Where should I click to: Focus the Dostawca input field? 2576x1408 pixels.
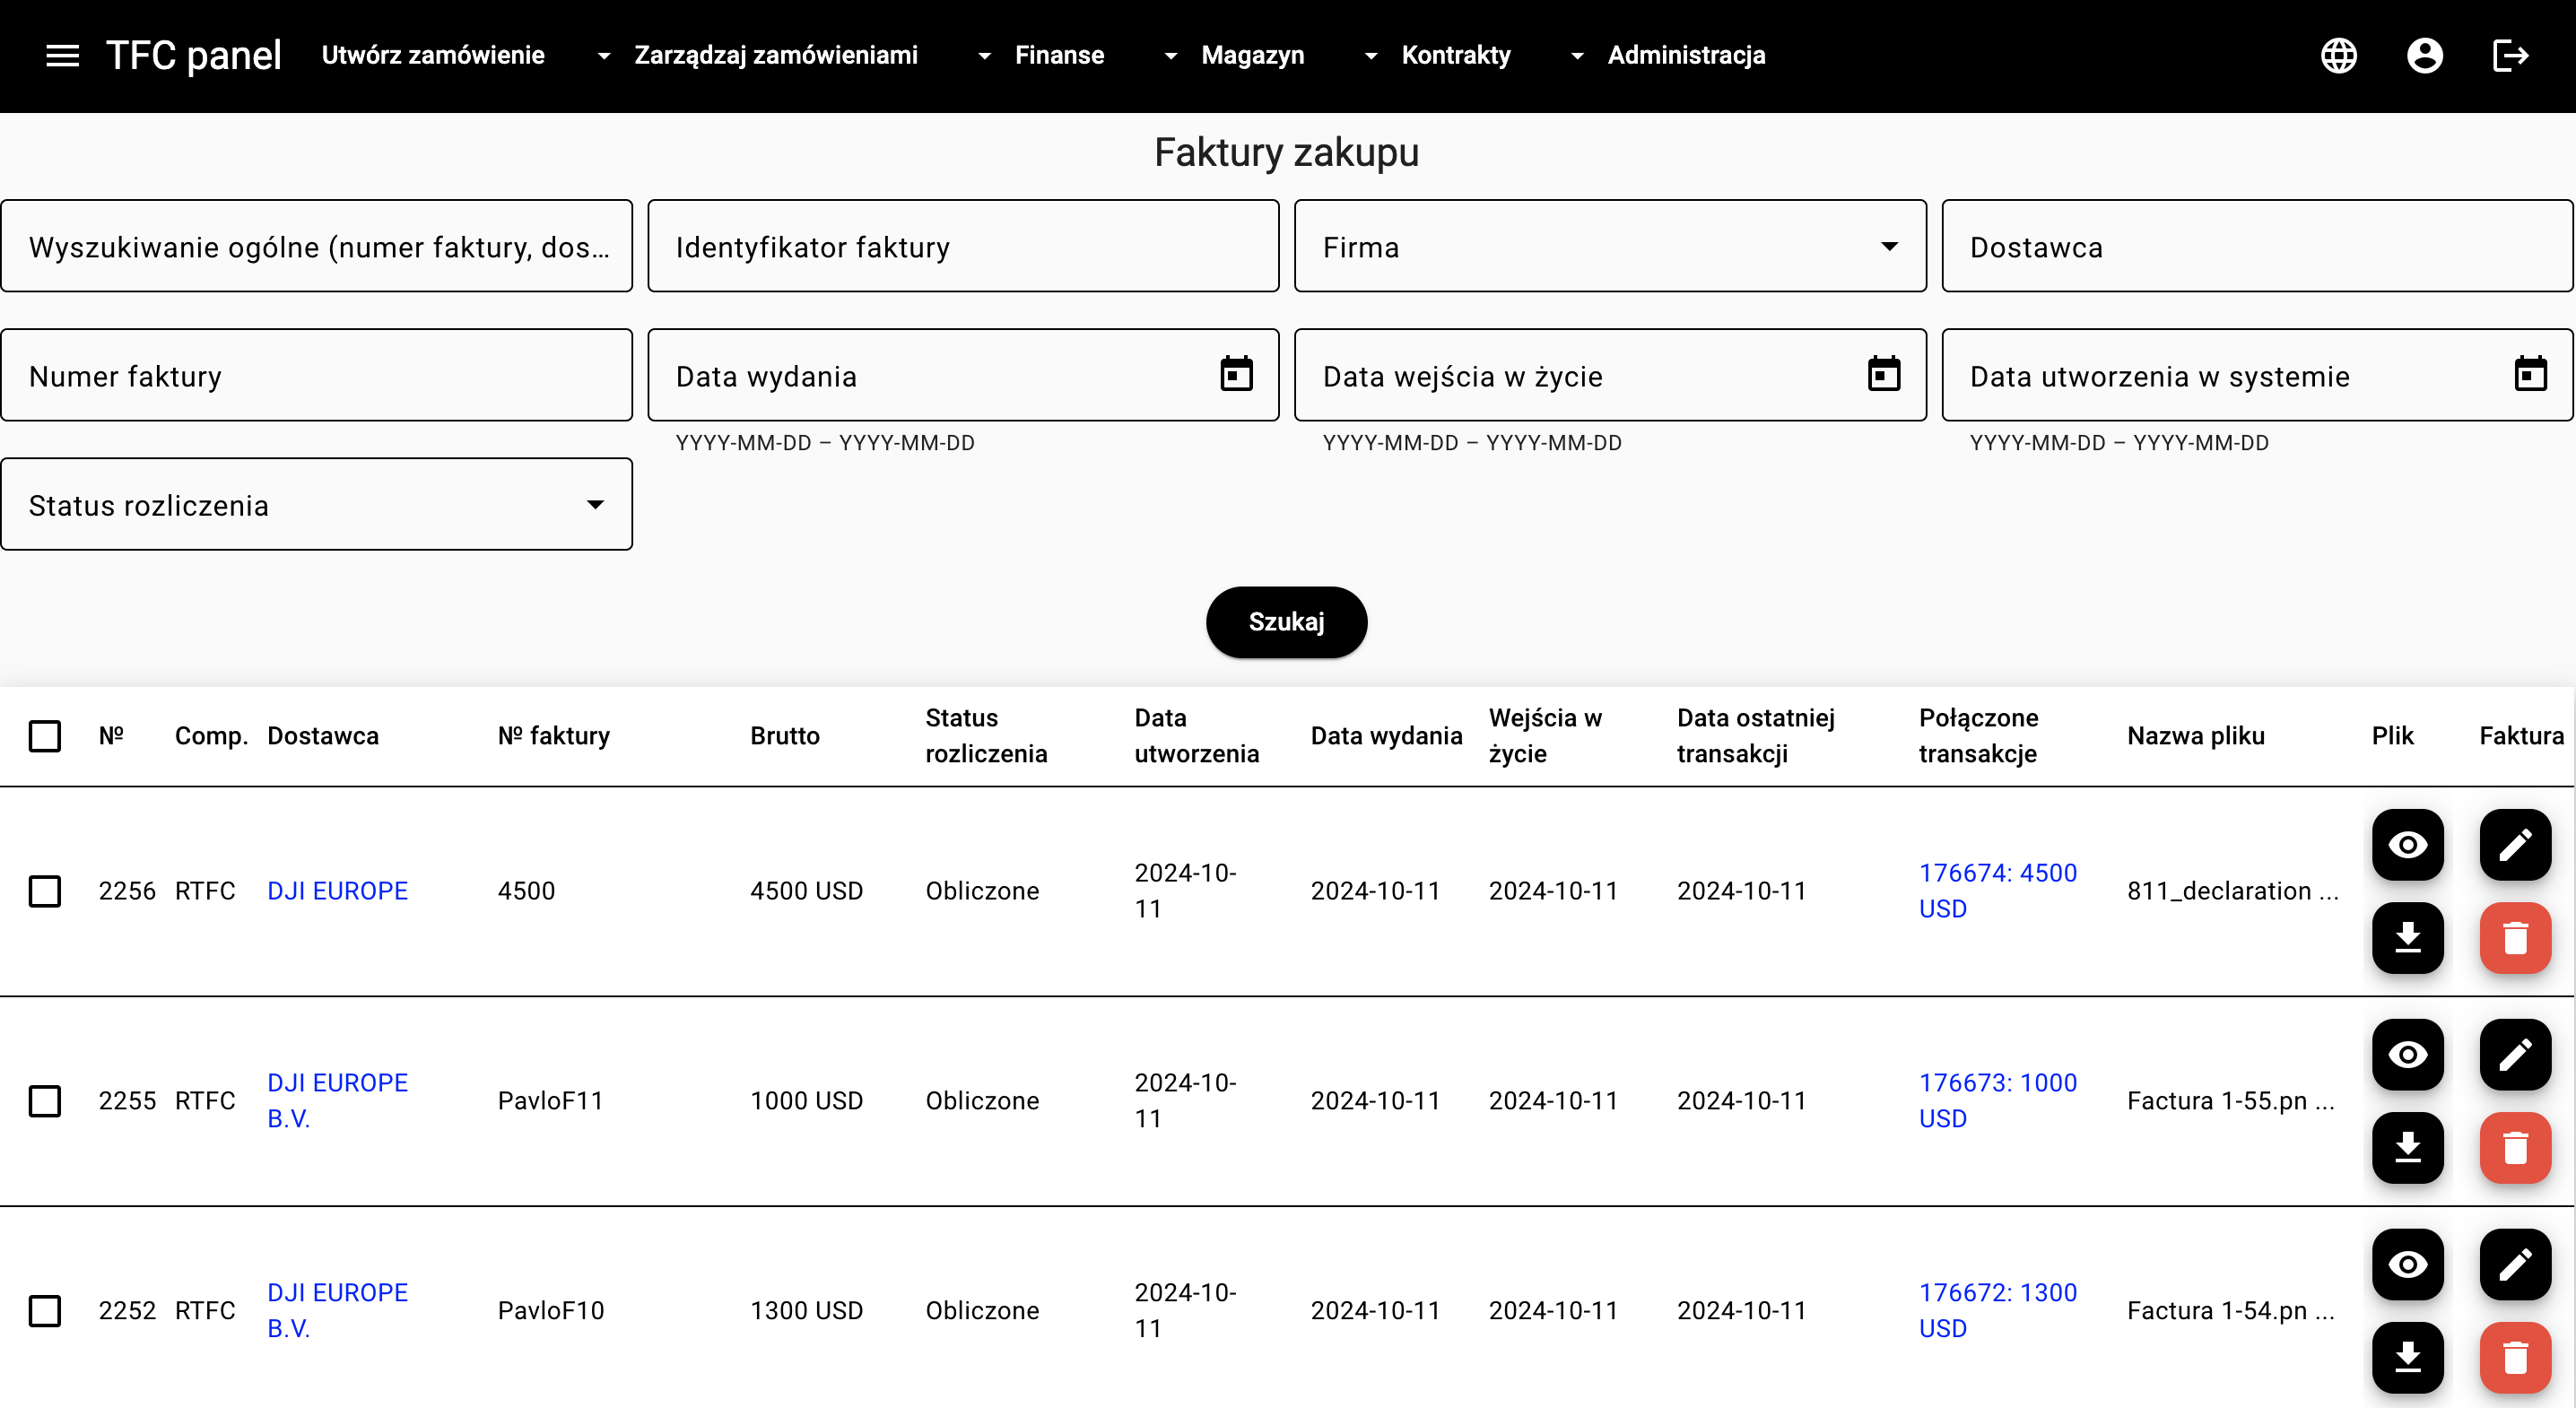[2257, 246]
